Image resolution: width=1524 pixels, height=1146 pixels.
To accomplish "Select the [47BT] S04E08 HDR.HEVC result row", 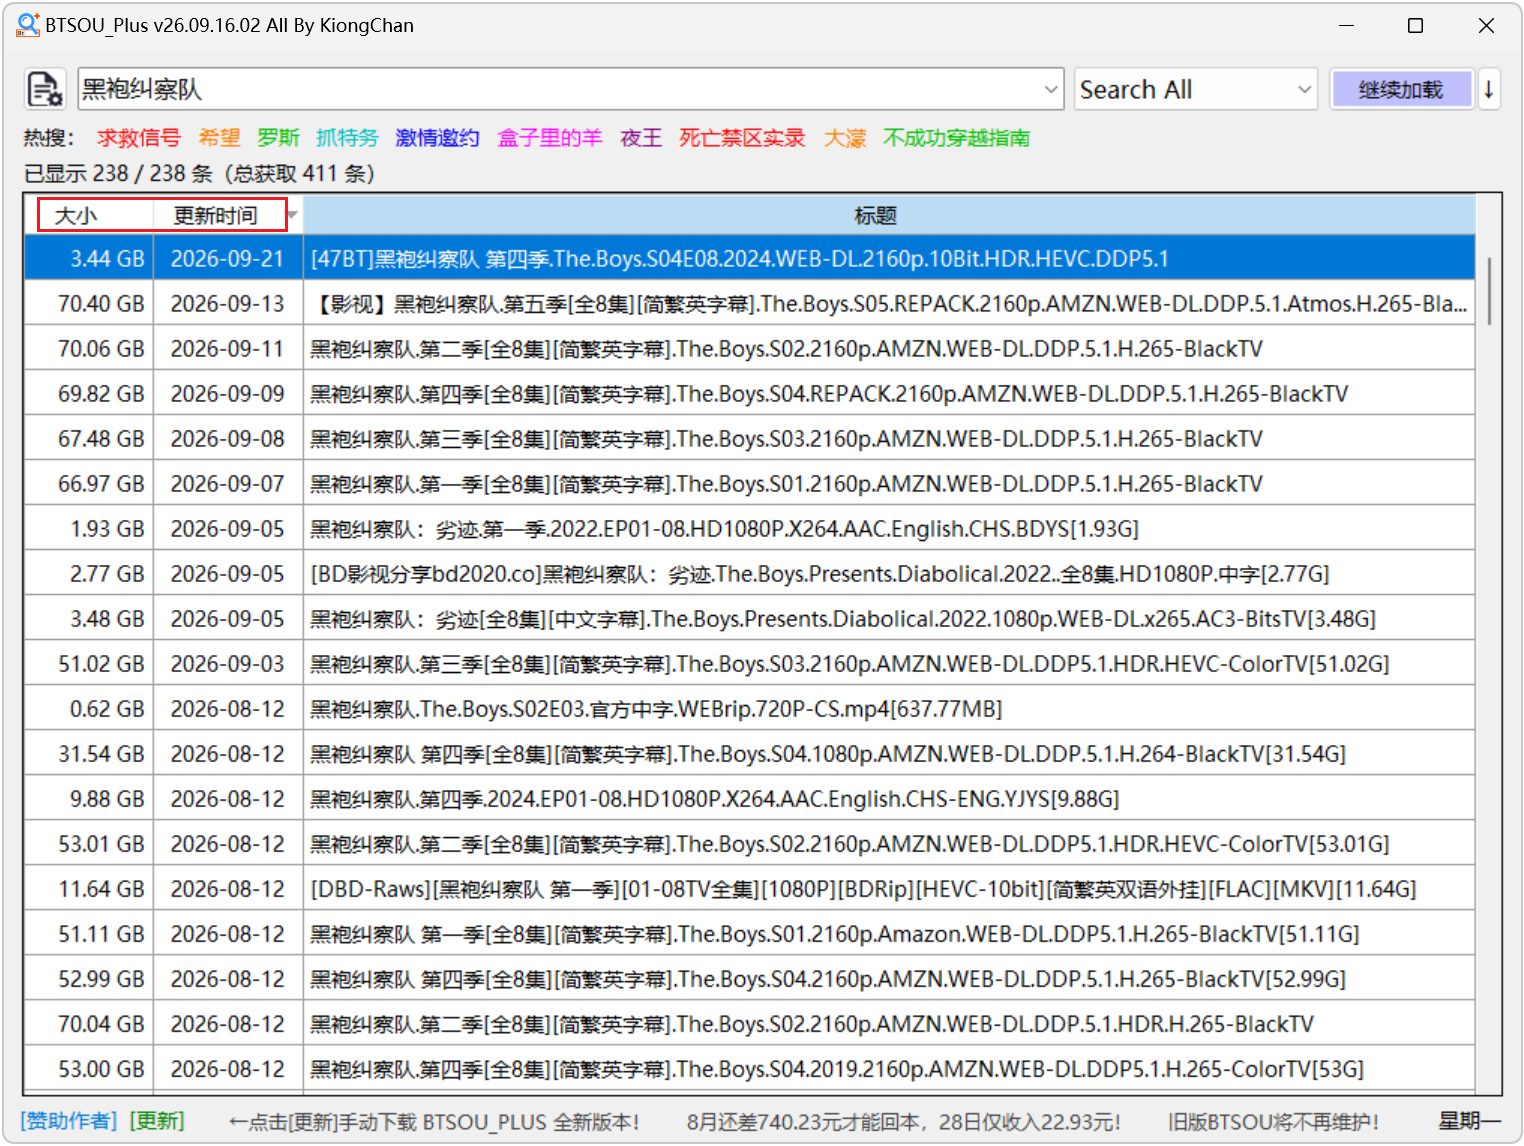I will (749, 258).
